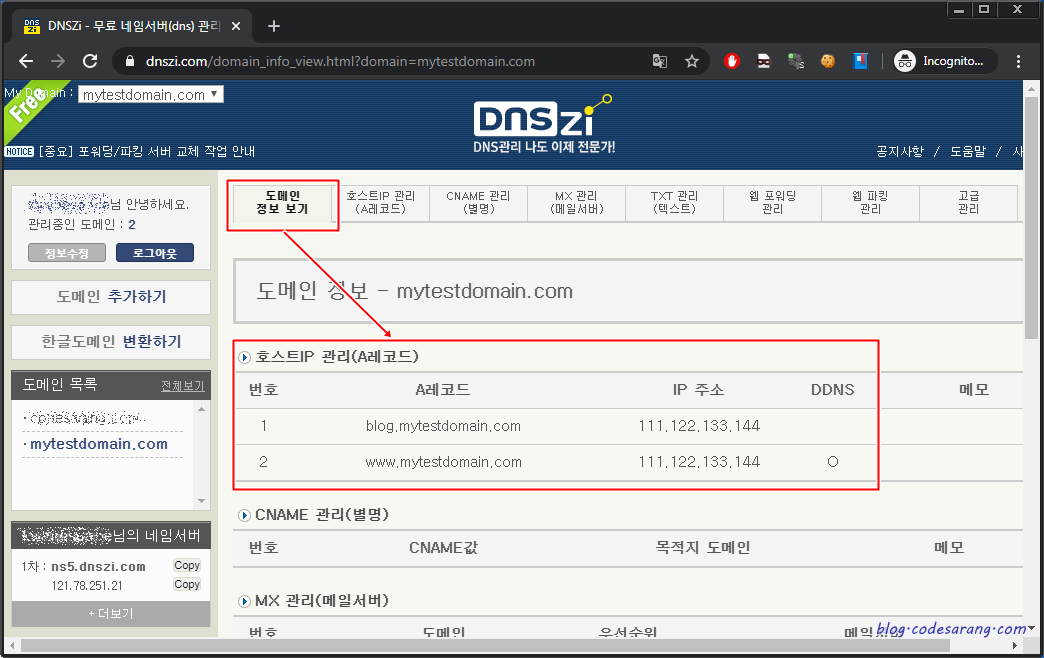Click the horizontal scrollbar right arrow
The height and width of the screenshot is (658, 1044).
pos(1015,645)
